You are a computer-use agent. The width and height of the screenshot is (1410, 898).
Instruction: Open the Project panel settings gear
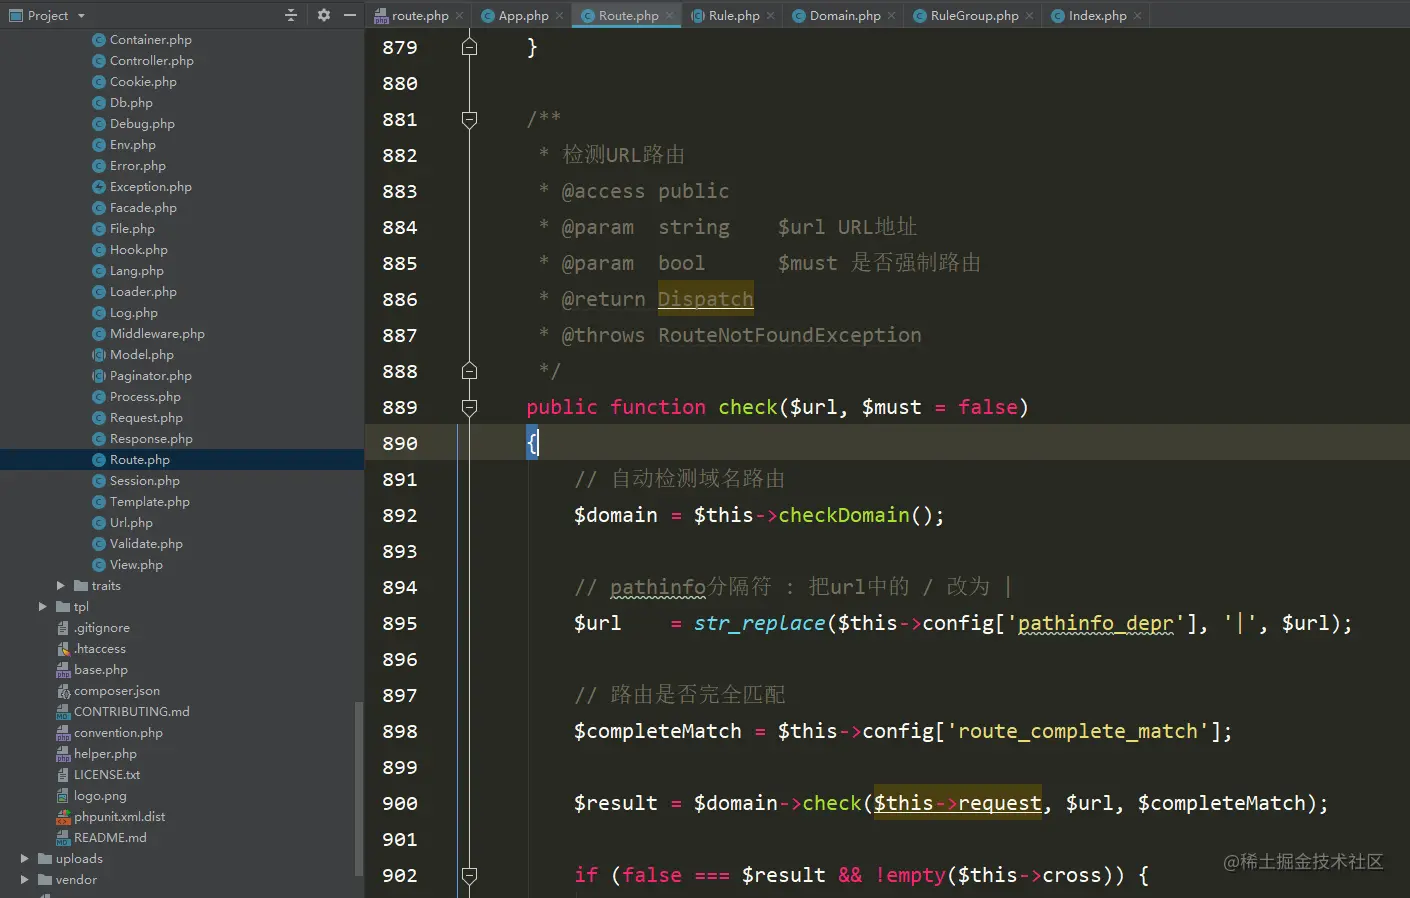323,15
